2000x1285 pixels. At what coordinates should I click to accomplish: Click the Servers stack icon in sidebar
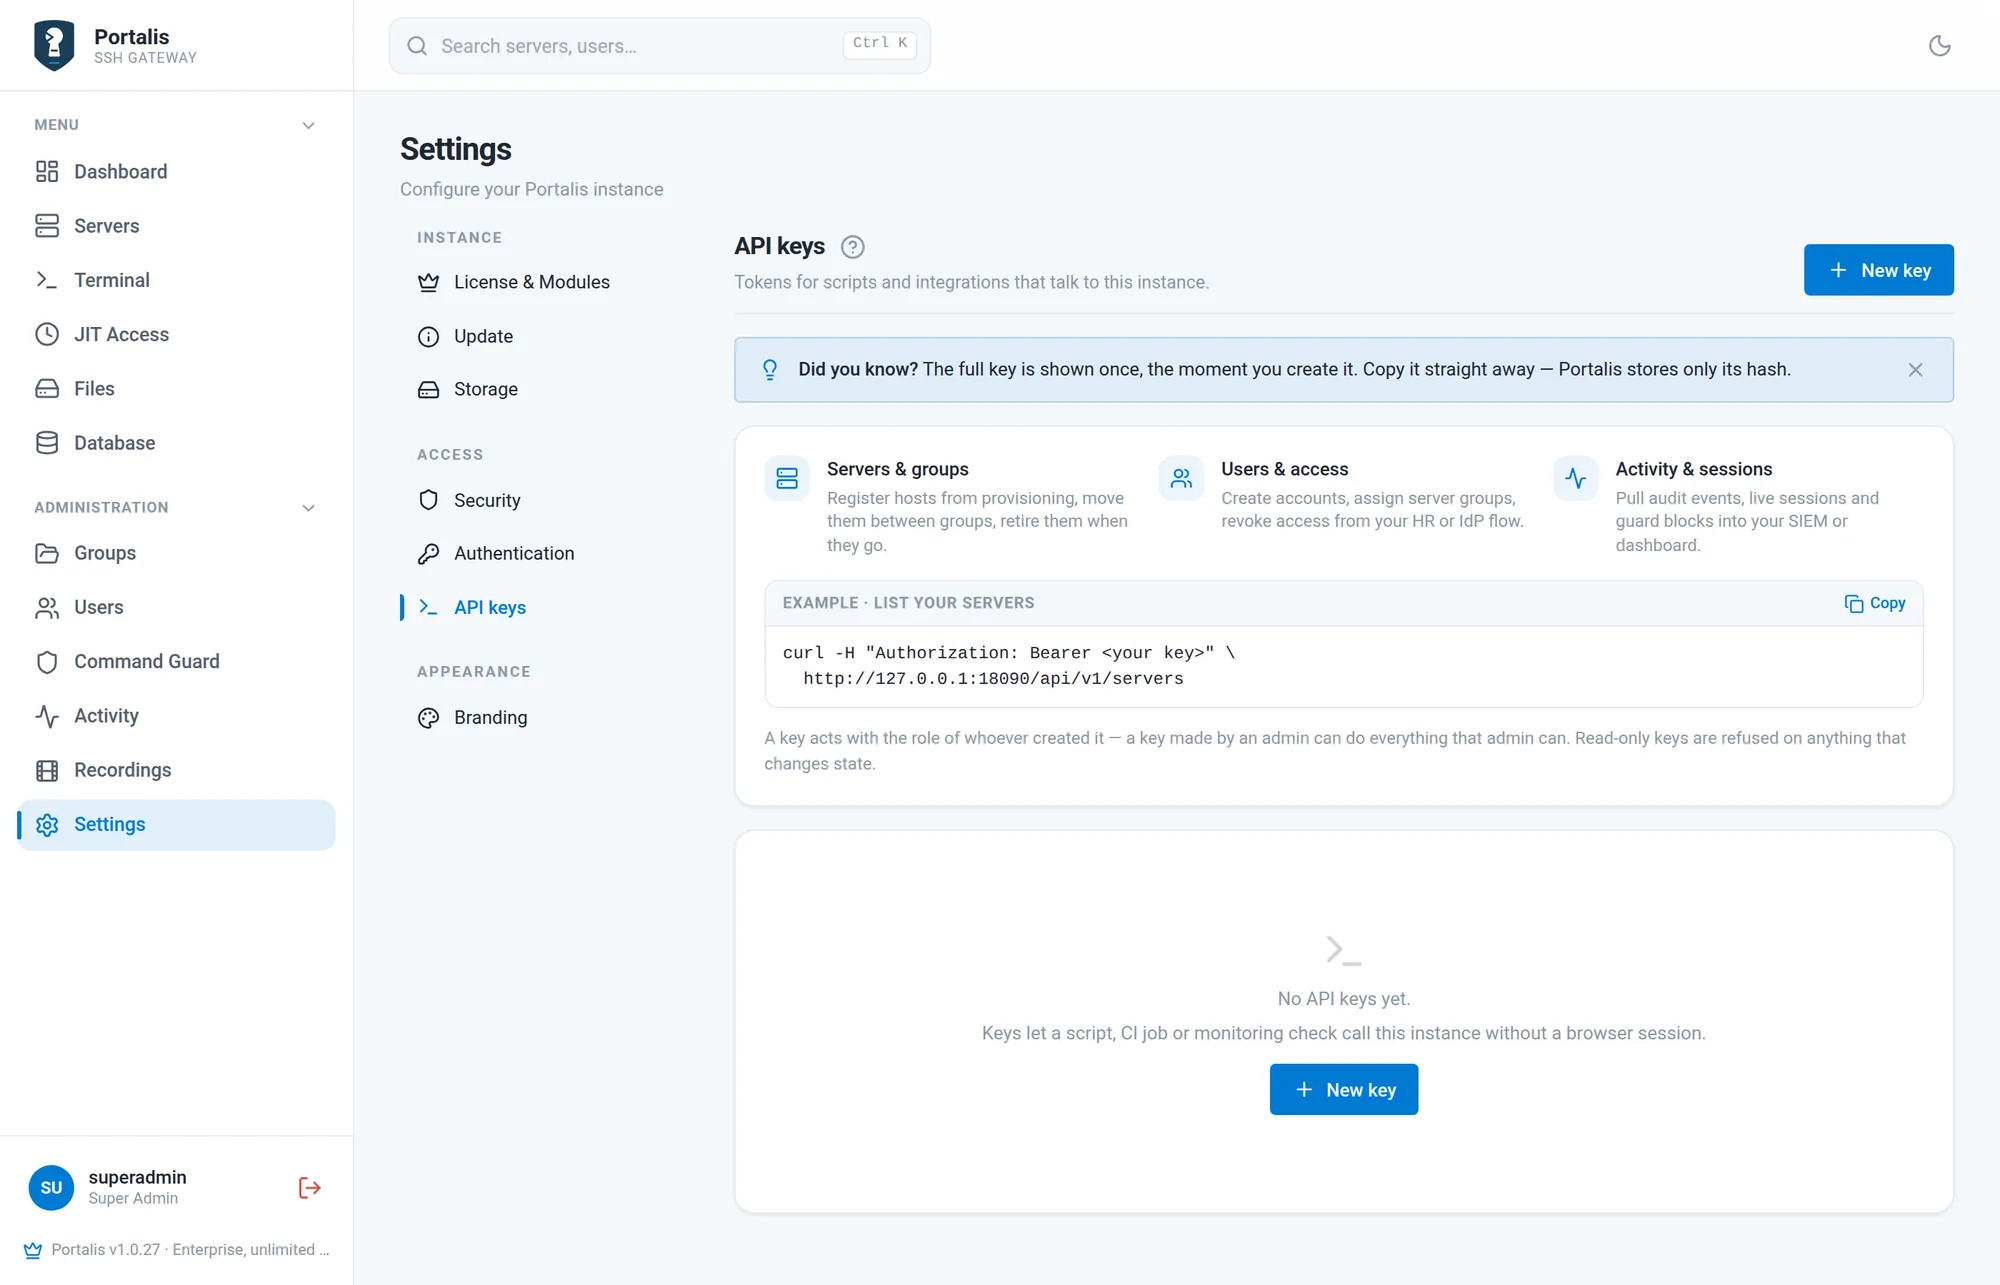tap(47, 226)
